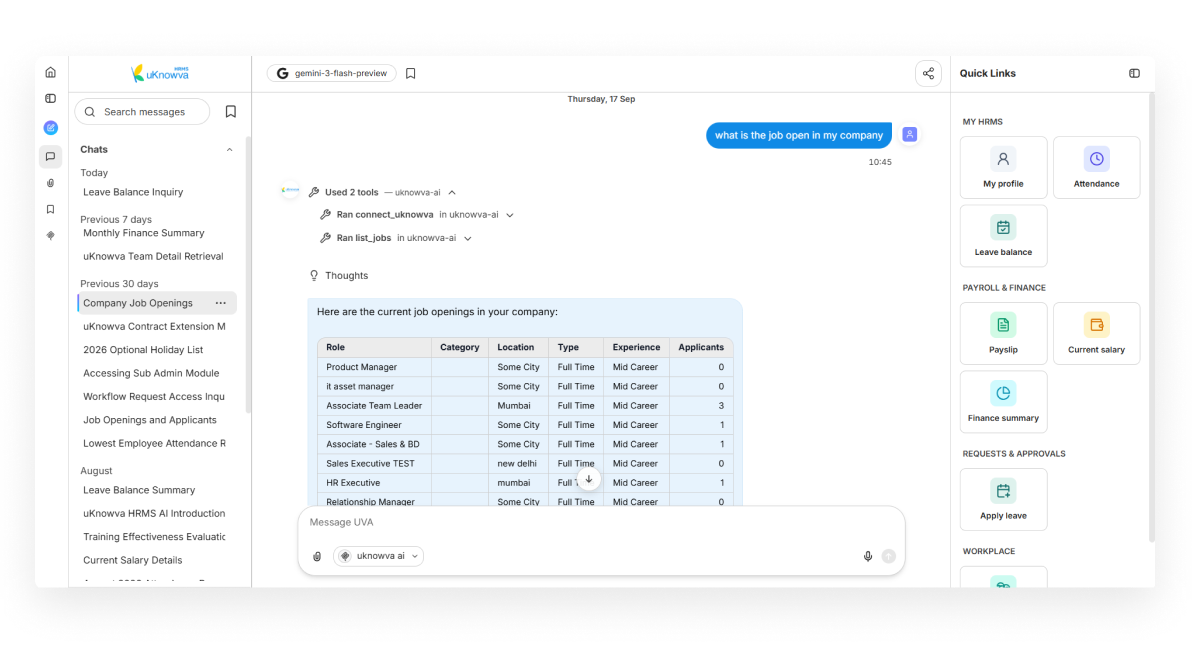Select Software Engineer cell

coord(374,425)
